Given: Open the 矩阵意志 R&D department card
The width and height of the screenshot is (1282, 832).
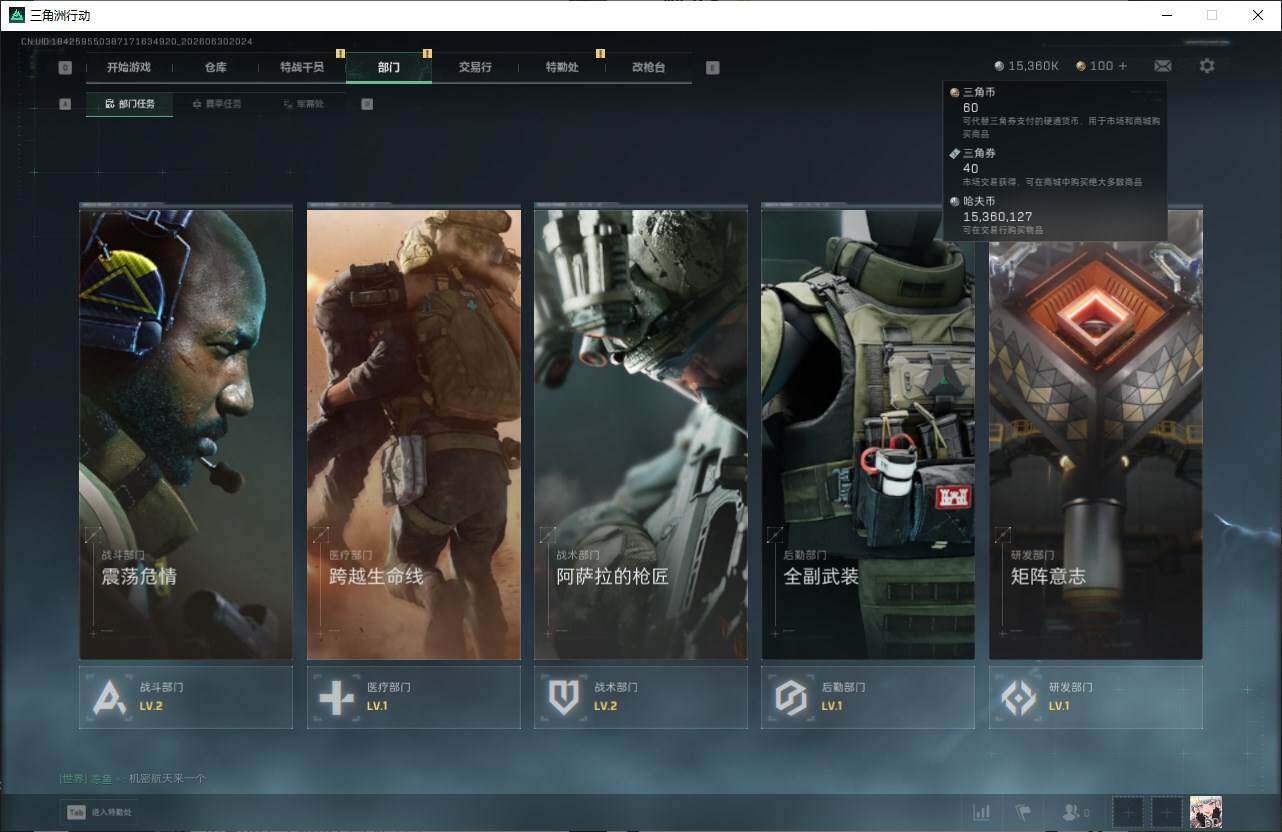Looking at the screenshot, I should [1096, 432].
